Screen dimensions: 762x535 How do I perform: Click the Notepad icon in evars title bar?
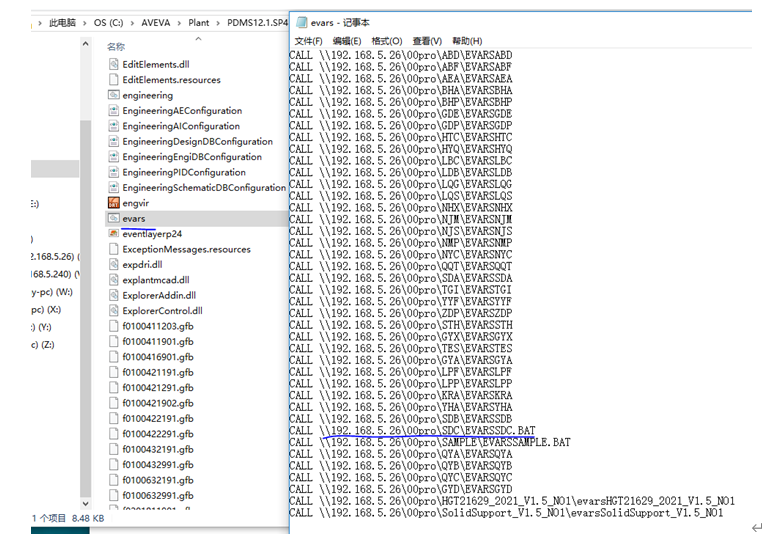point(302,22)
